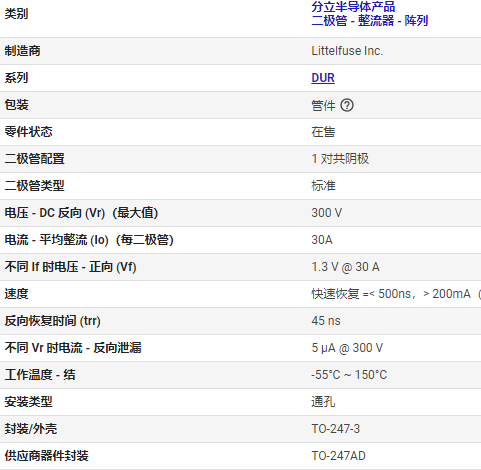Viewport: 481px width, 470px height.
Task: Select the 300 V reverse voltage value
Action: 326,213
